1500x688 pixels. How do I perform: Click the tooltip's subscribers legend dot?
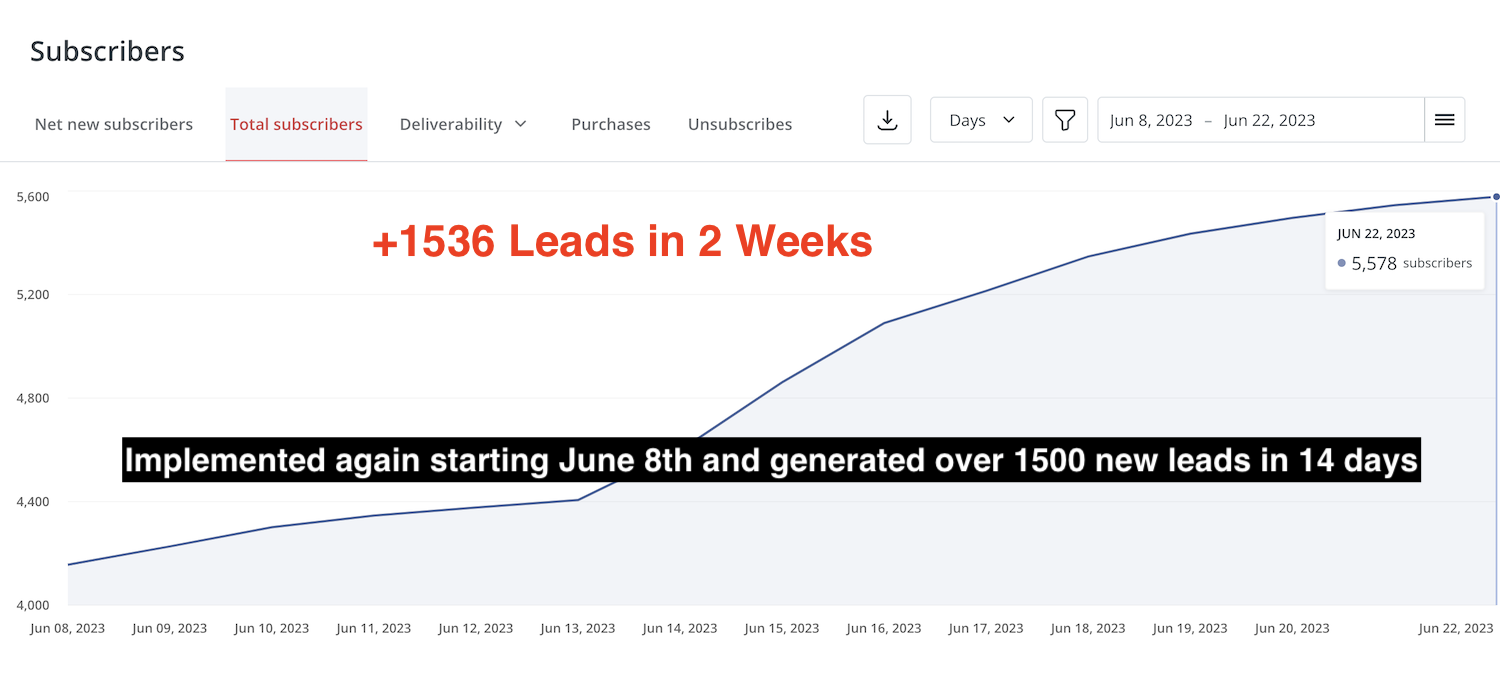pos(1341,263)
